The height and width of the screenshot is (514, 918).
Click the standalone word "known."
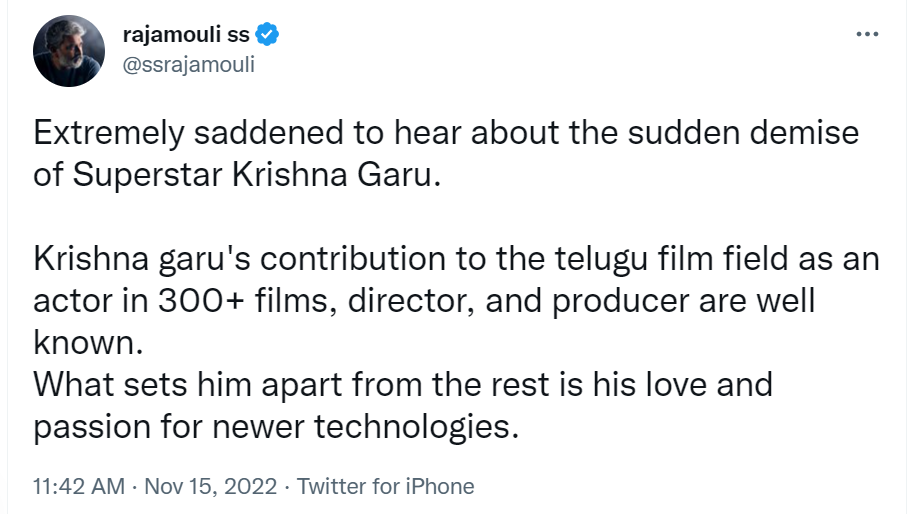point(88,342)
